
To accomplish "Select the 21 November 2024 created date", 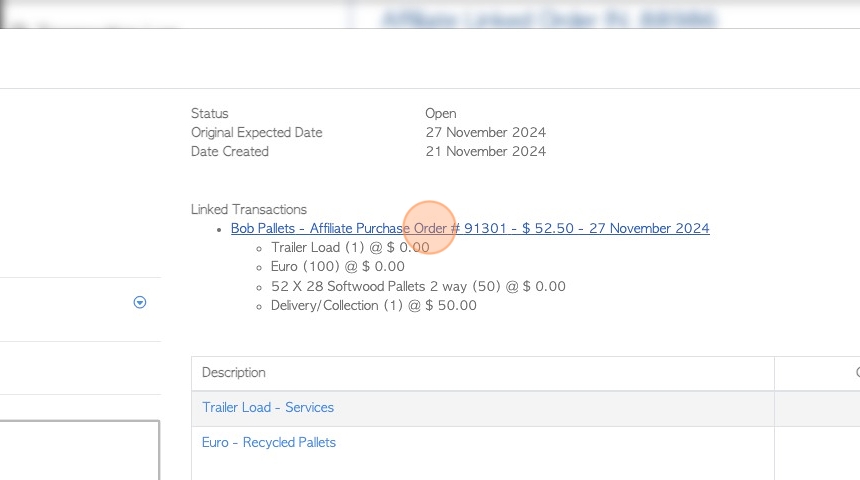I will pos(485,151).
